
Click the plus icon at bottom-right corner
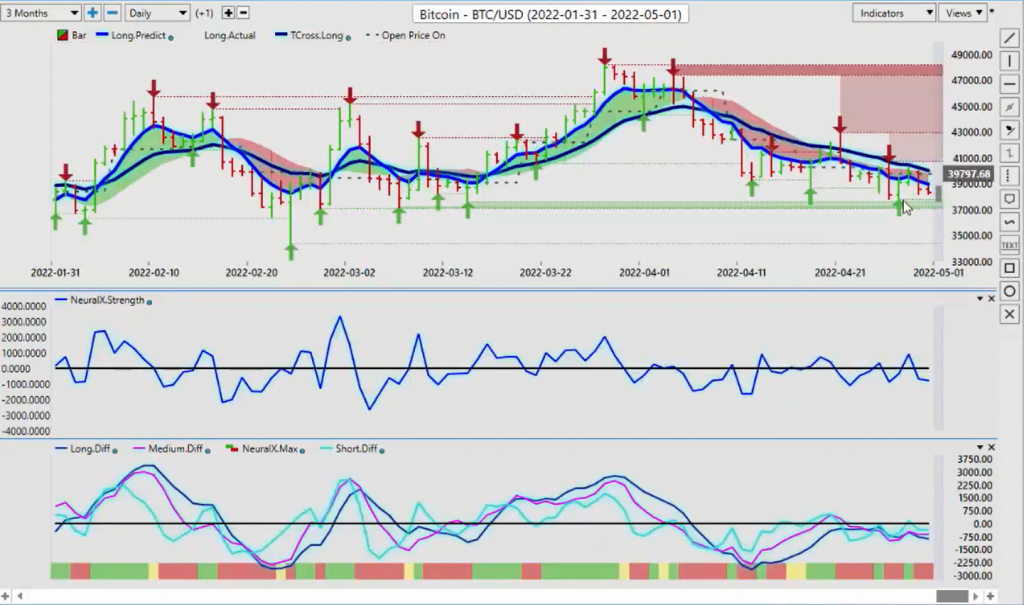990,596
